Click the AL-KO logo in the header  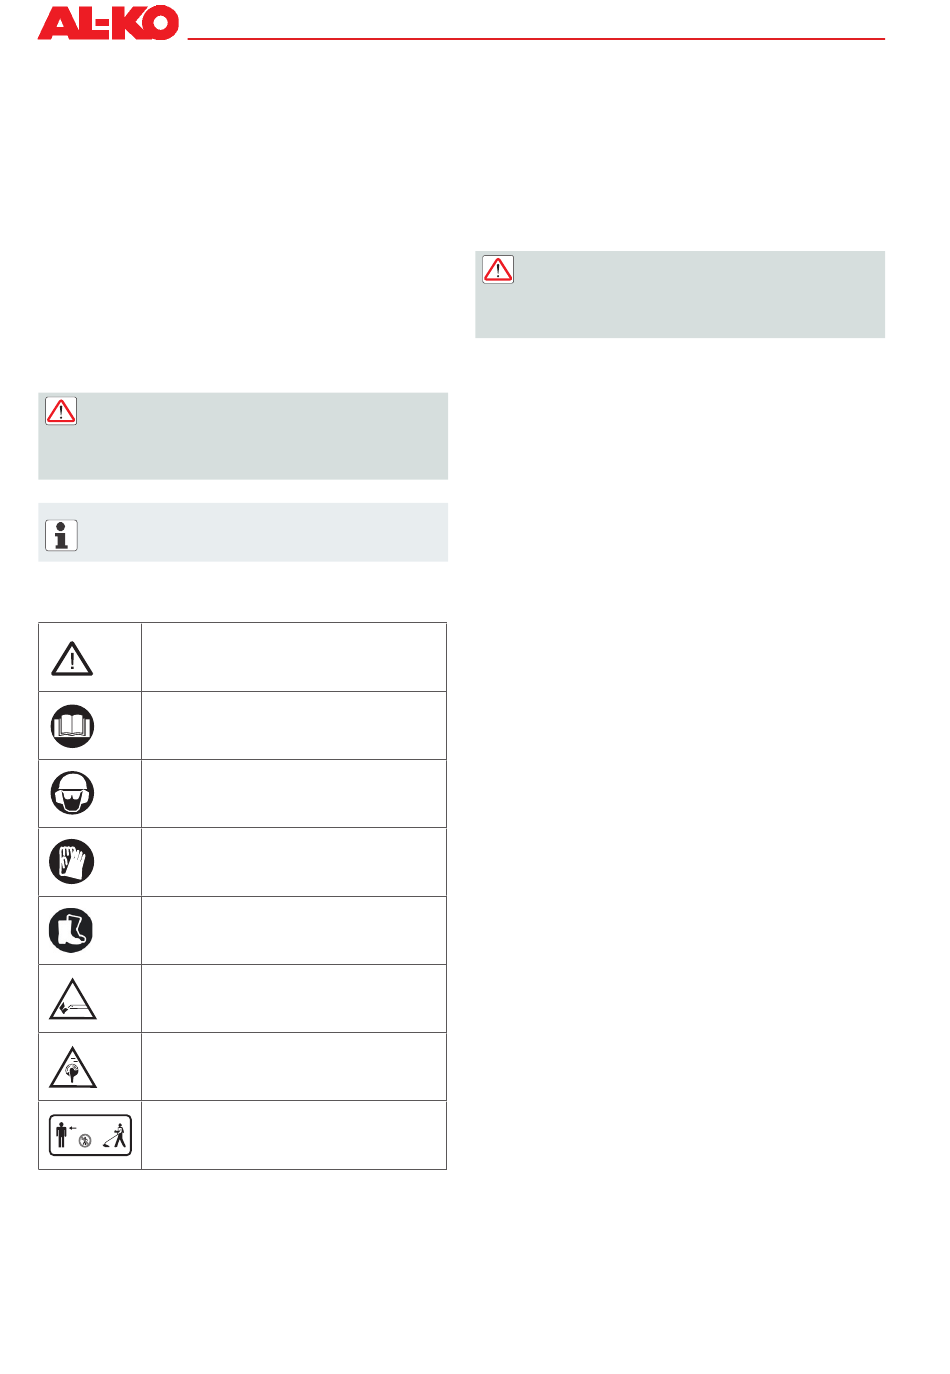pos(108,23)
